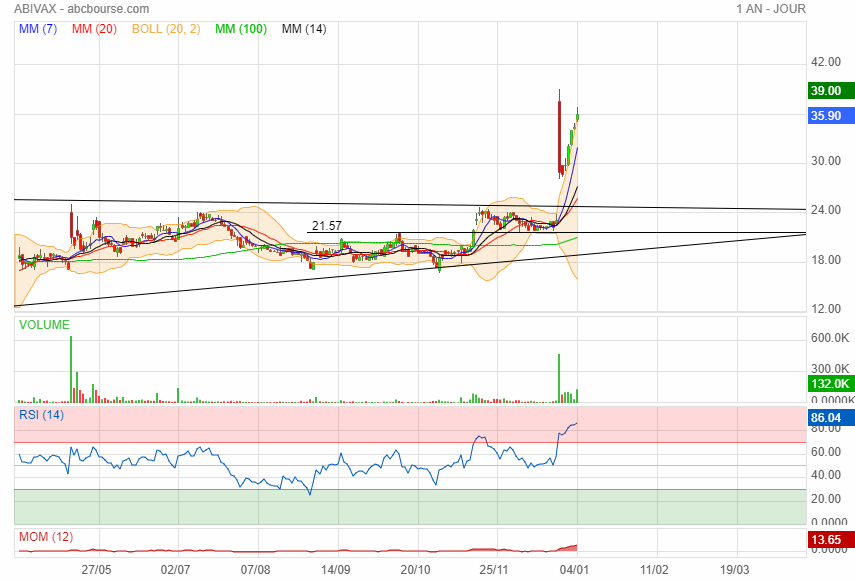Click the volume spike bar before 04/01
Viewport: 855px width, 580px height.
[x=559, y=378]
